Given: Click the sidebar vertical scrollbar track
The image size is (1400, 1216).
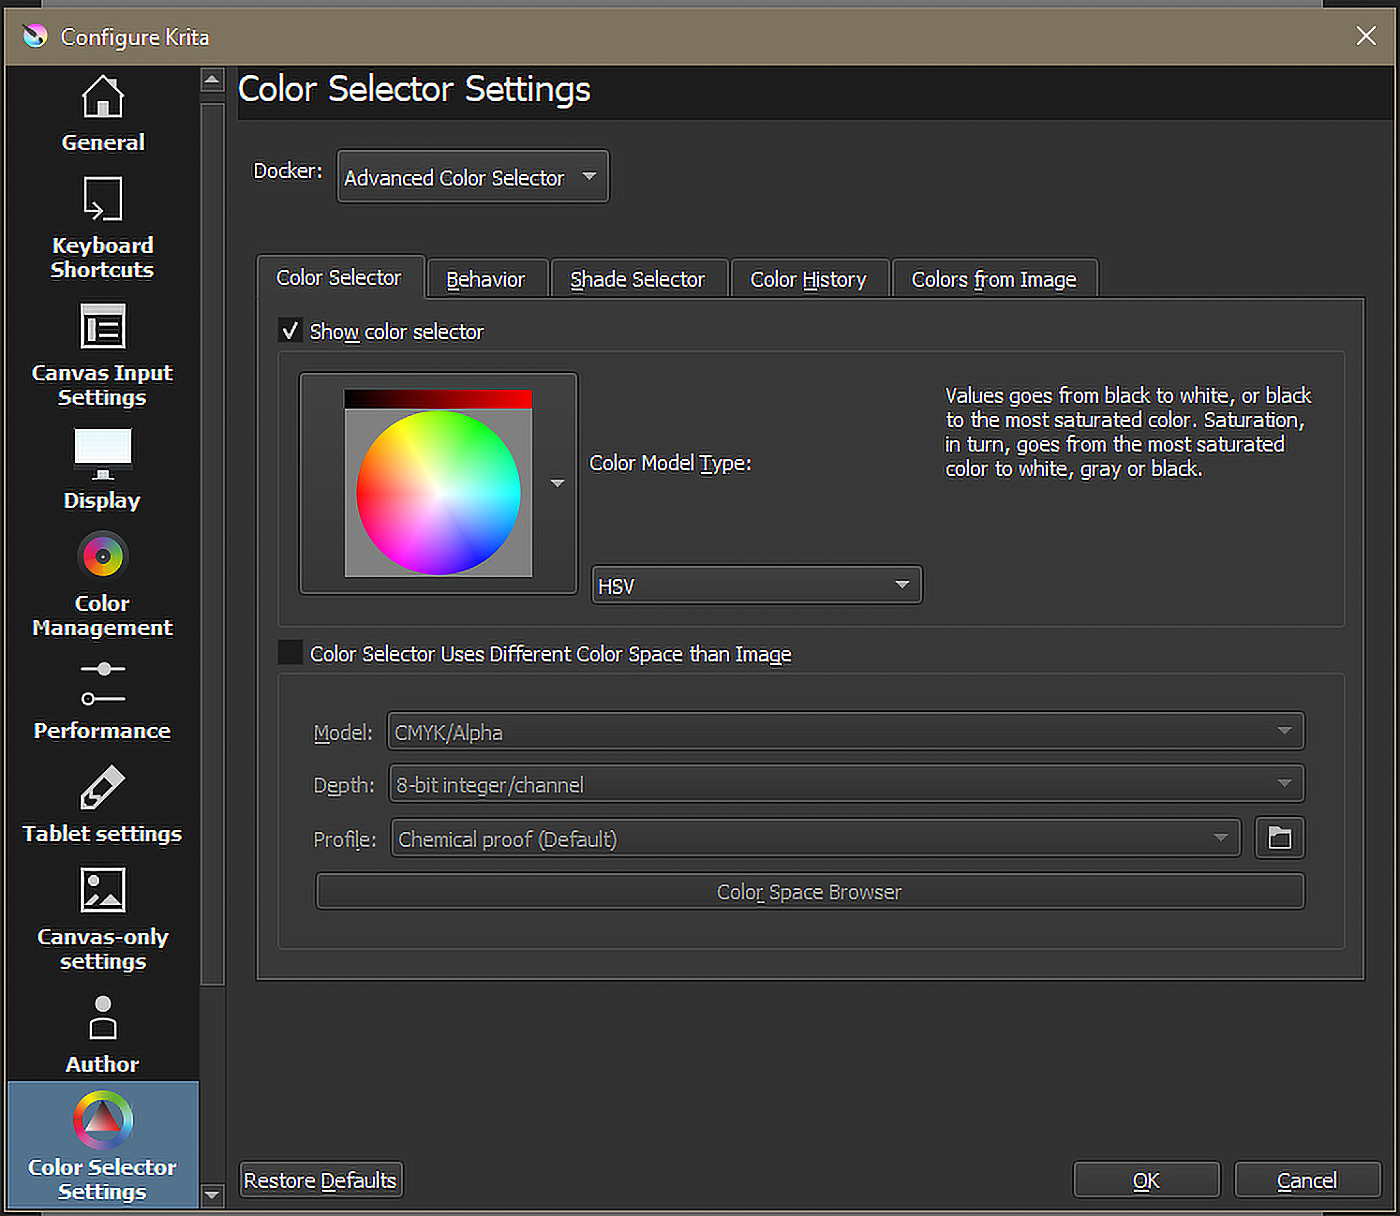Looking at the screenshot, I should click(212, 545).
